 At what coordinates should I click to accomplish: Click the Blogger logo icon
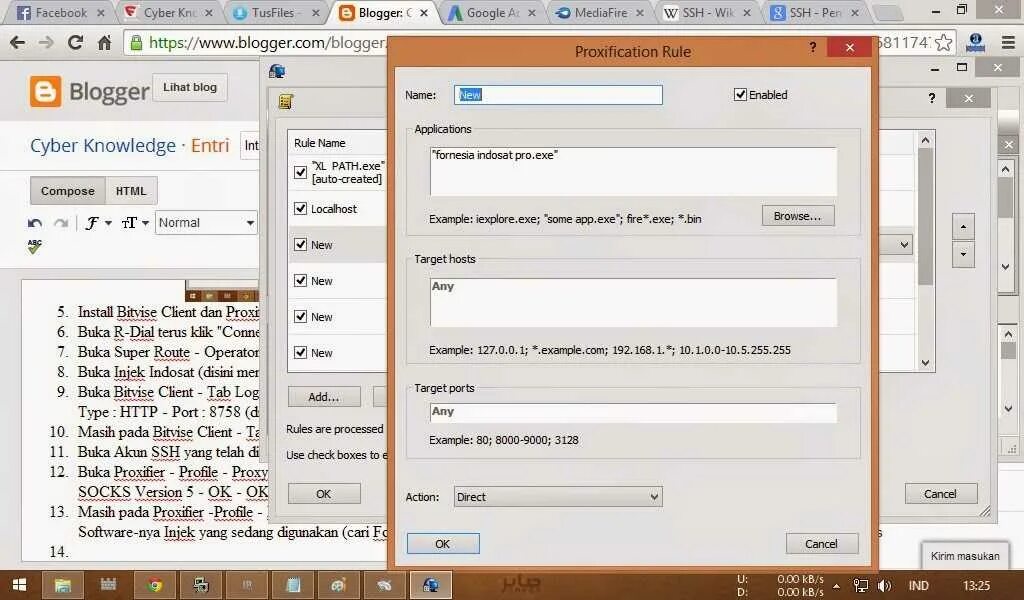coord(45,91)
